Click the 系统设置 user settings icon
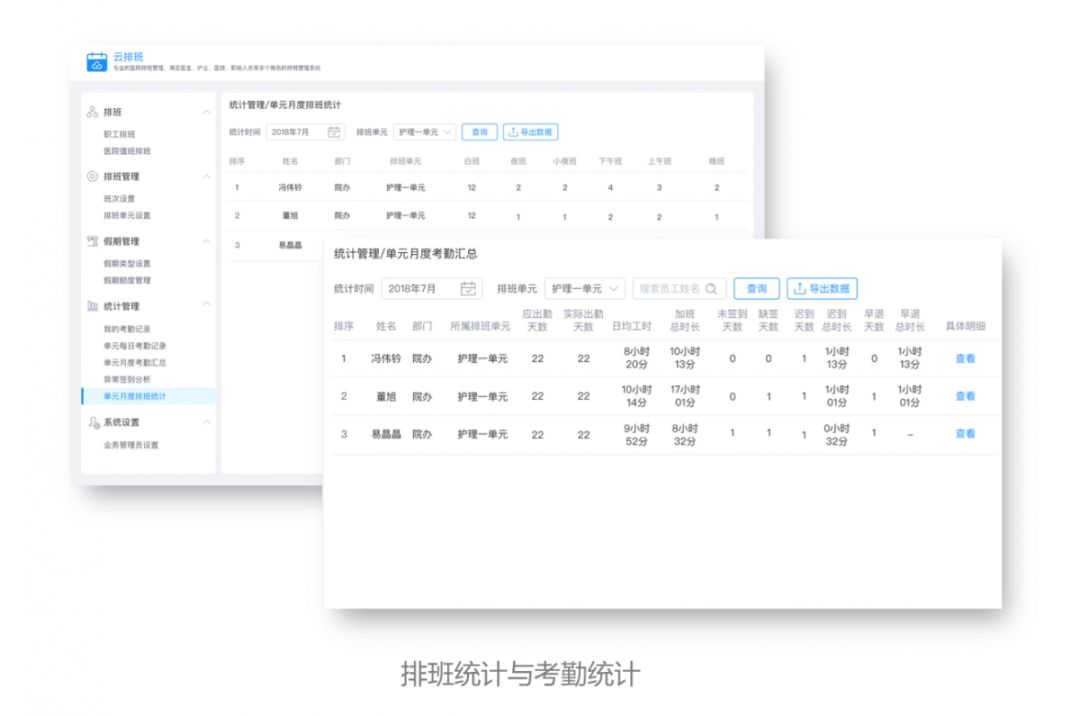Screen dimensions: 1080x716 94,422
